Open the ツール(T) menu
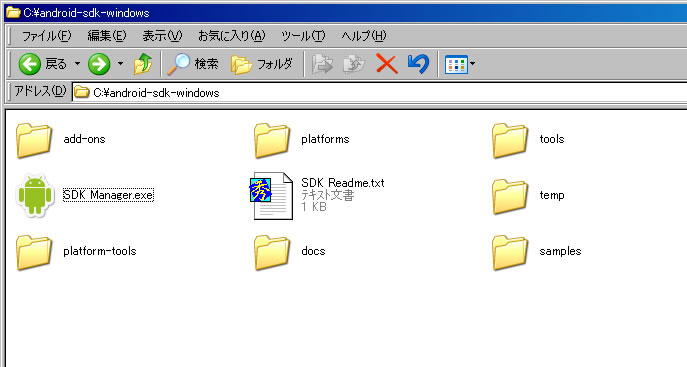 click(x=303, y=36)
